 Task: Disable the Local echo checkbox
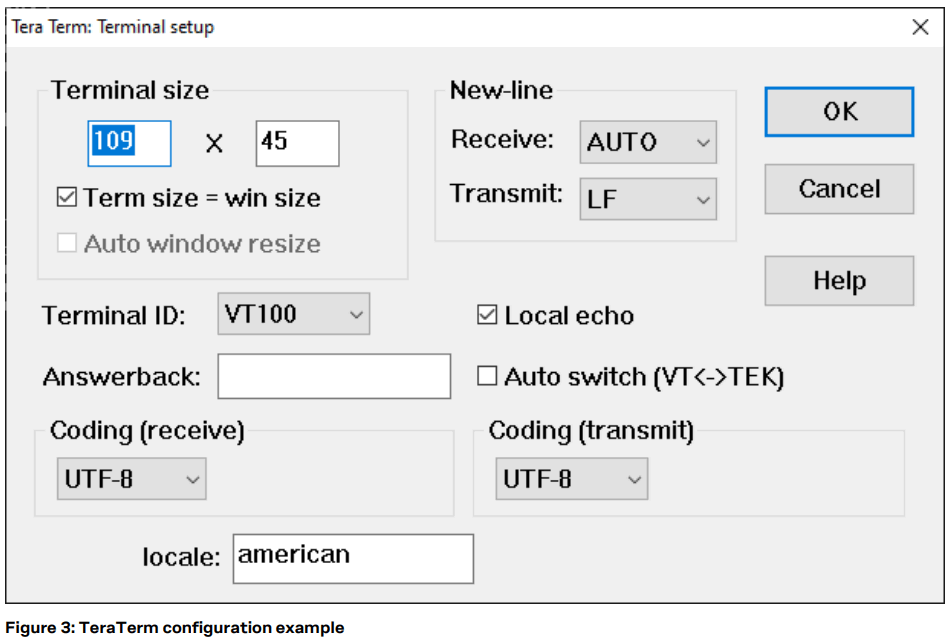pyautogui.click(x=488, y=316)
